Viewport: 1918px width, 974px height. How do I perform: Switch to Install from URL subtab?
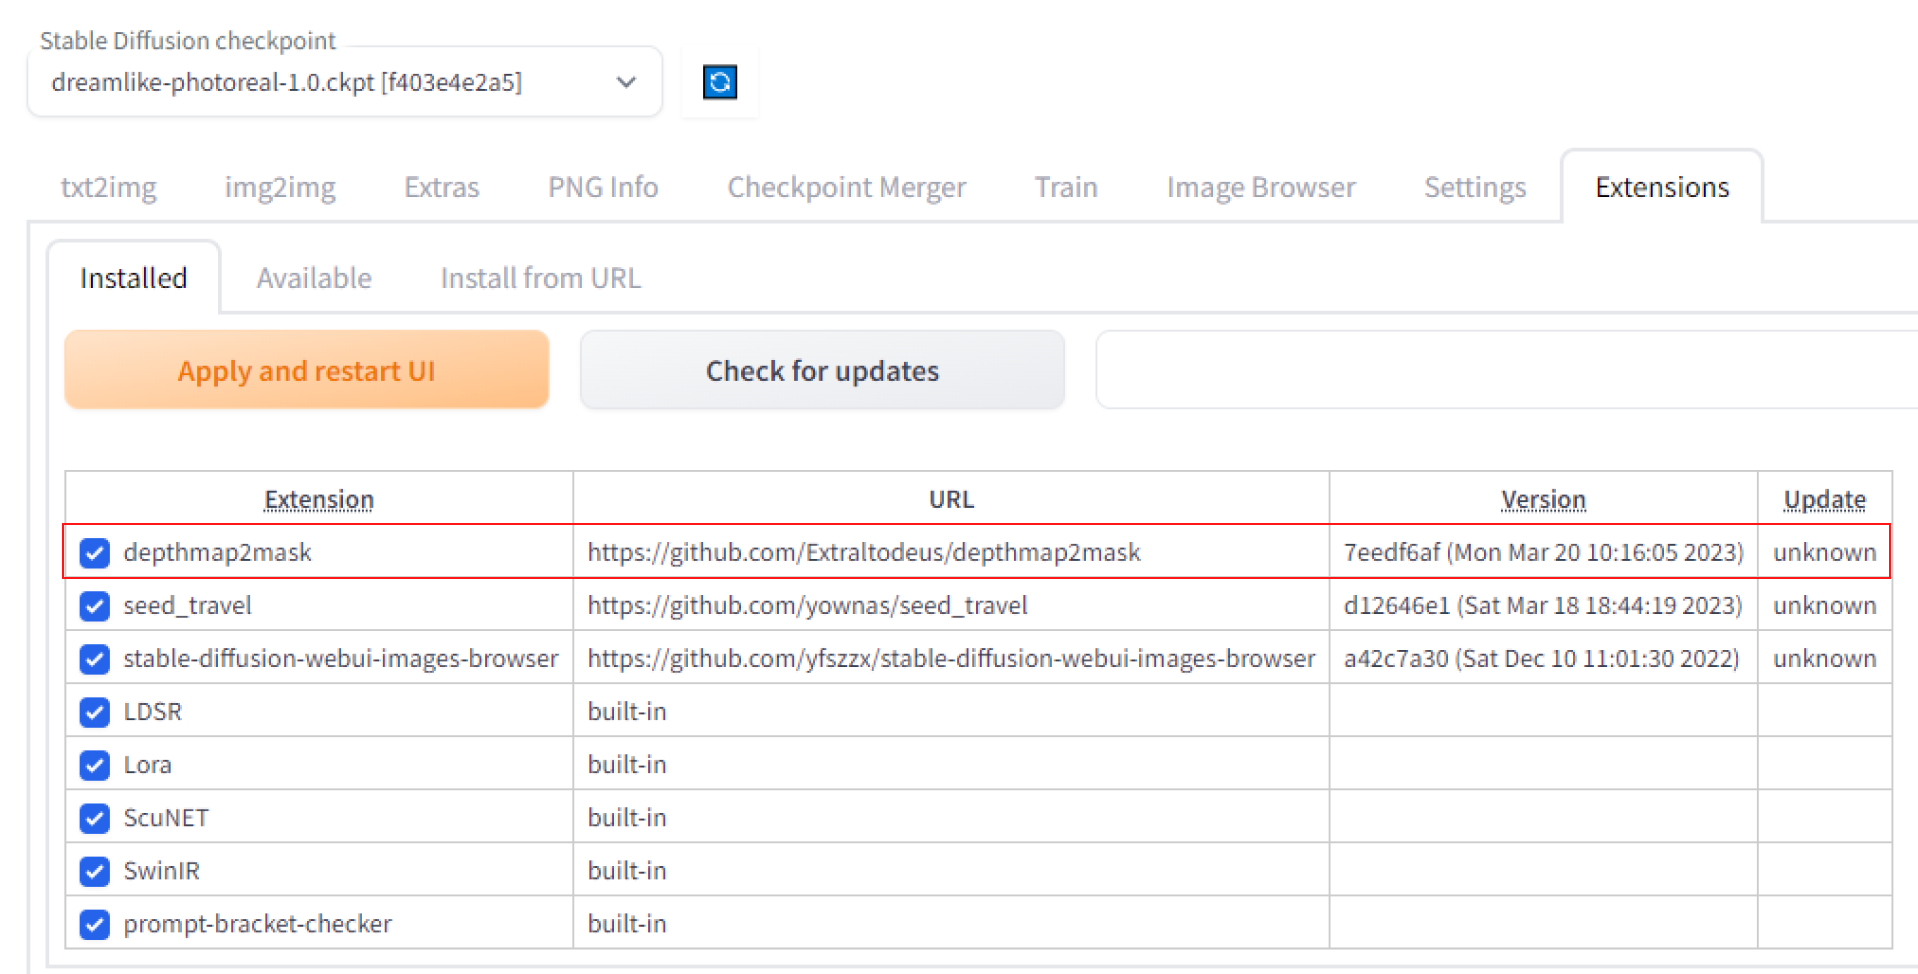540,278
